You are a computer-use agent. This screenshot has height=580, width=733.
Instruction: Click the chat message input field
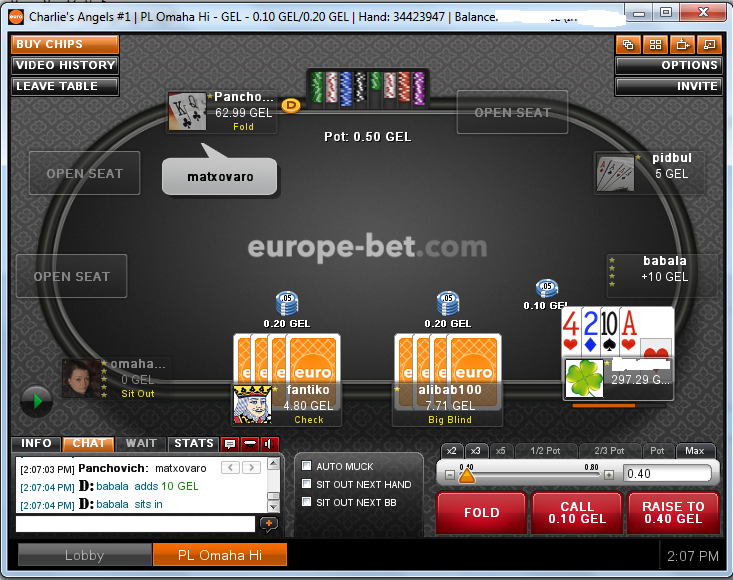(136, 524)
